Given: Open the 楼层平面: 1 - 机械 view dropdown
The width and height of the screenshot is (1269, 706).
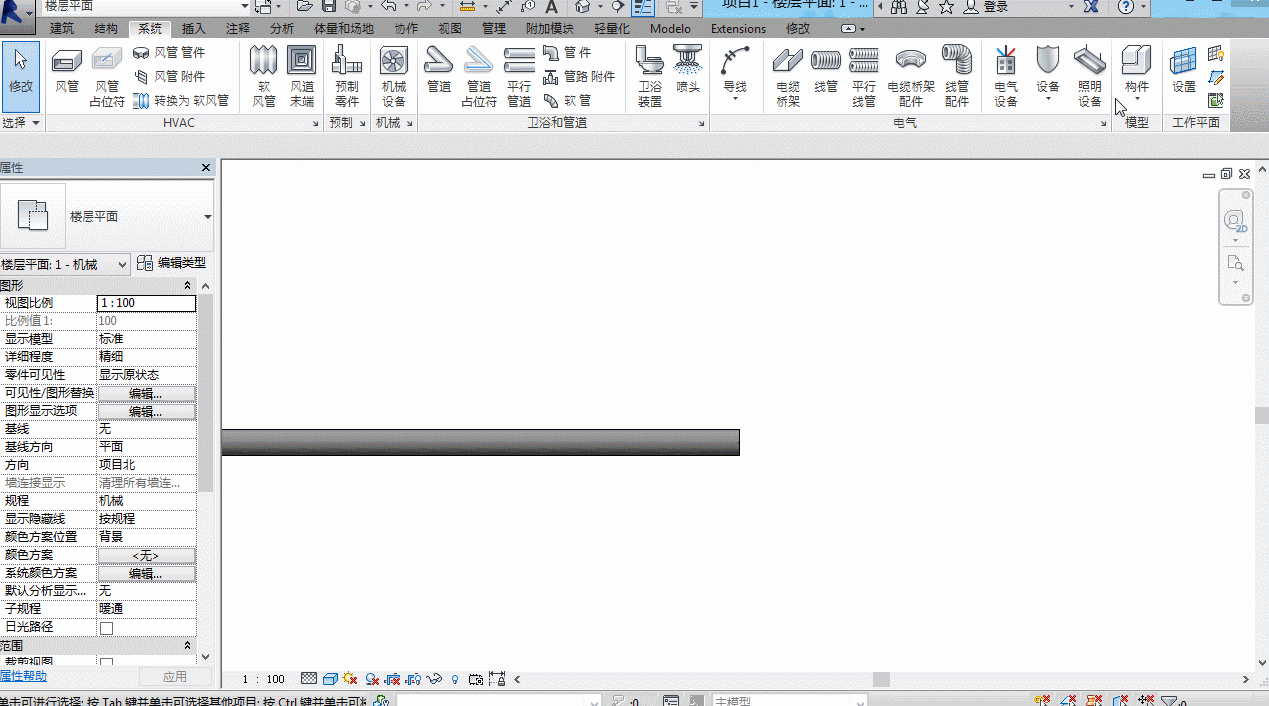Looking at the screenshot, I should 66,264.
